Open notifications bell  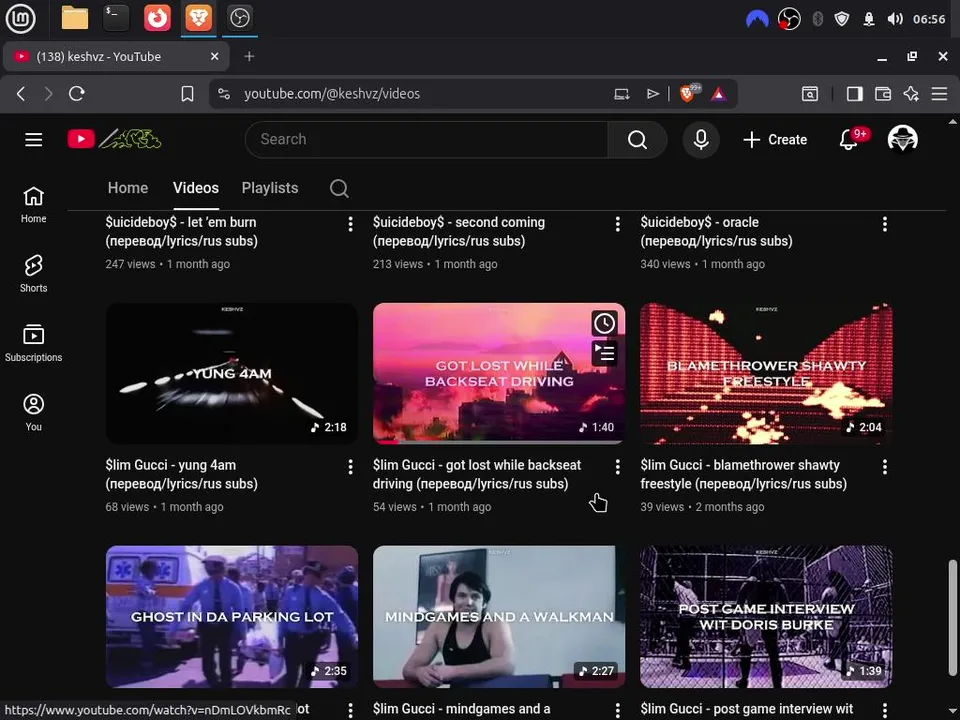[x=849, y=140]
